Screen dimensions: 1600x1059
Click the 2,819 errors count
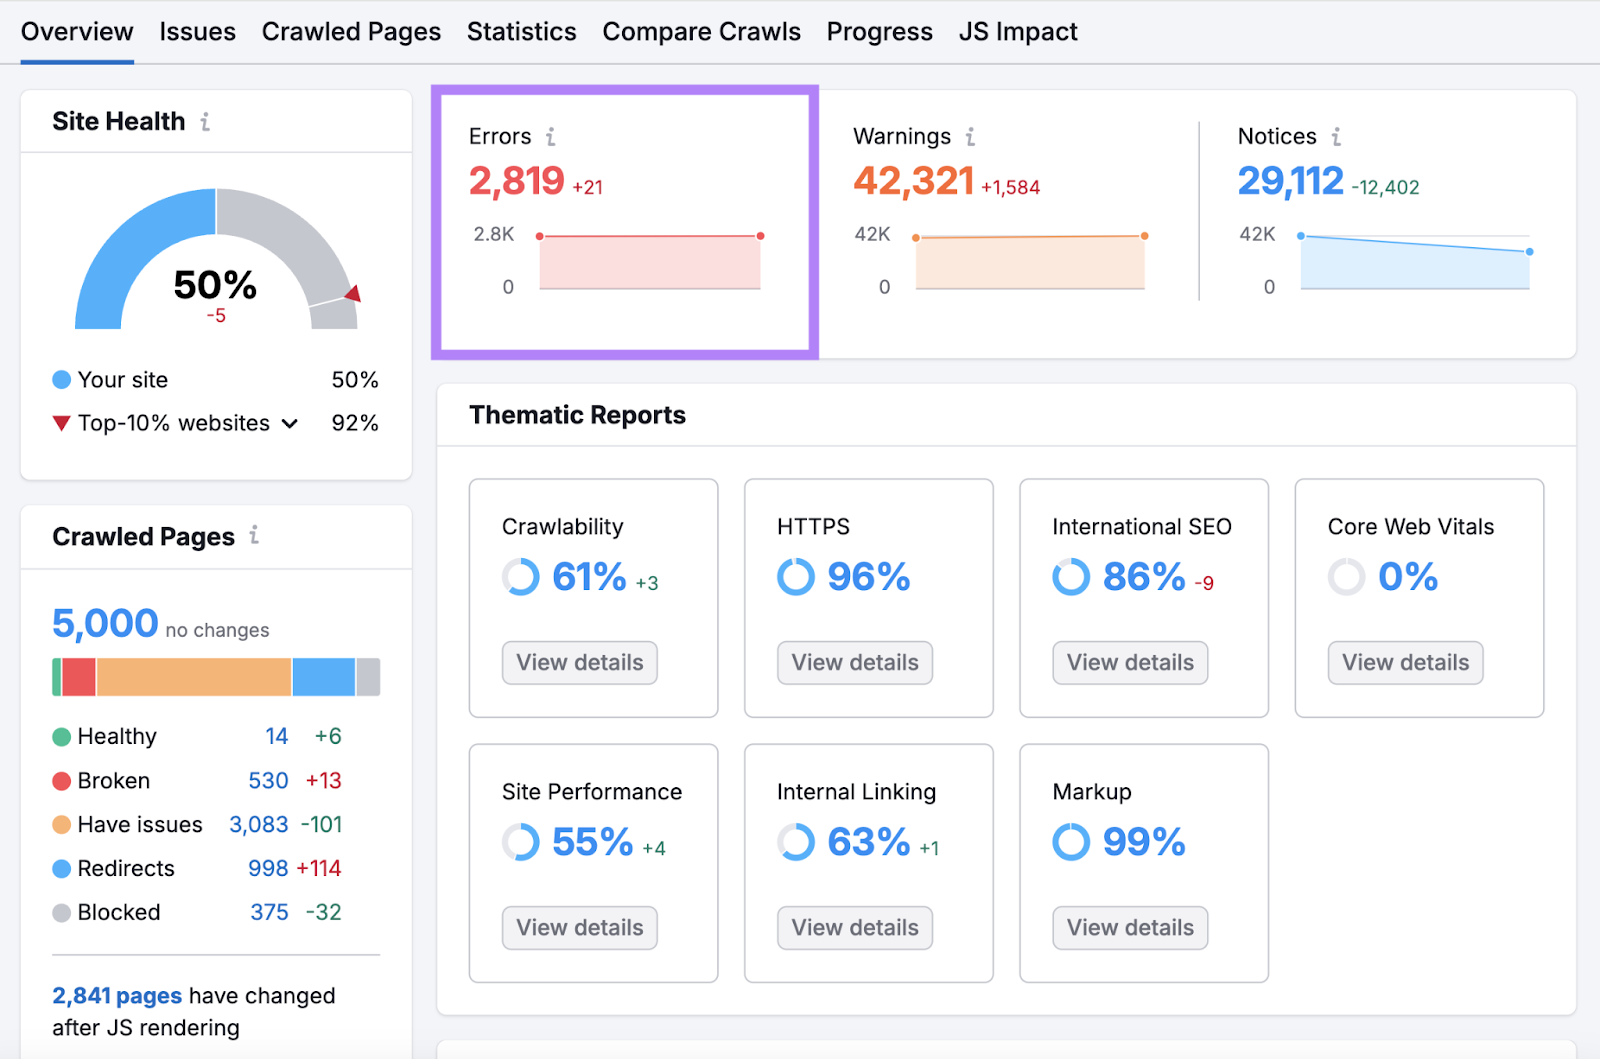[517, 181]
